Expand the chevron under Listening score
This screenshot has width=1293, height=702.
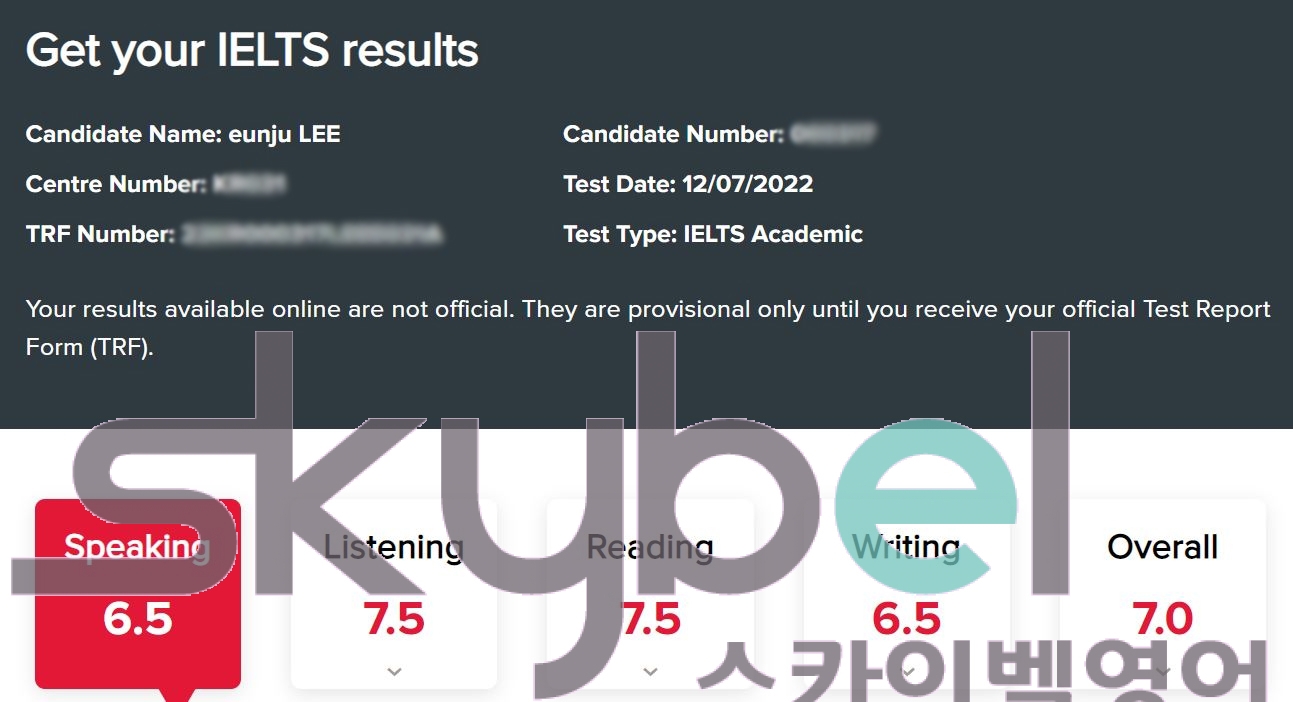tap(394, 672)
